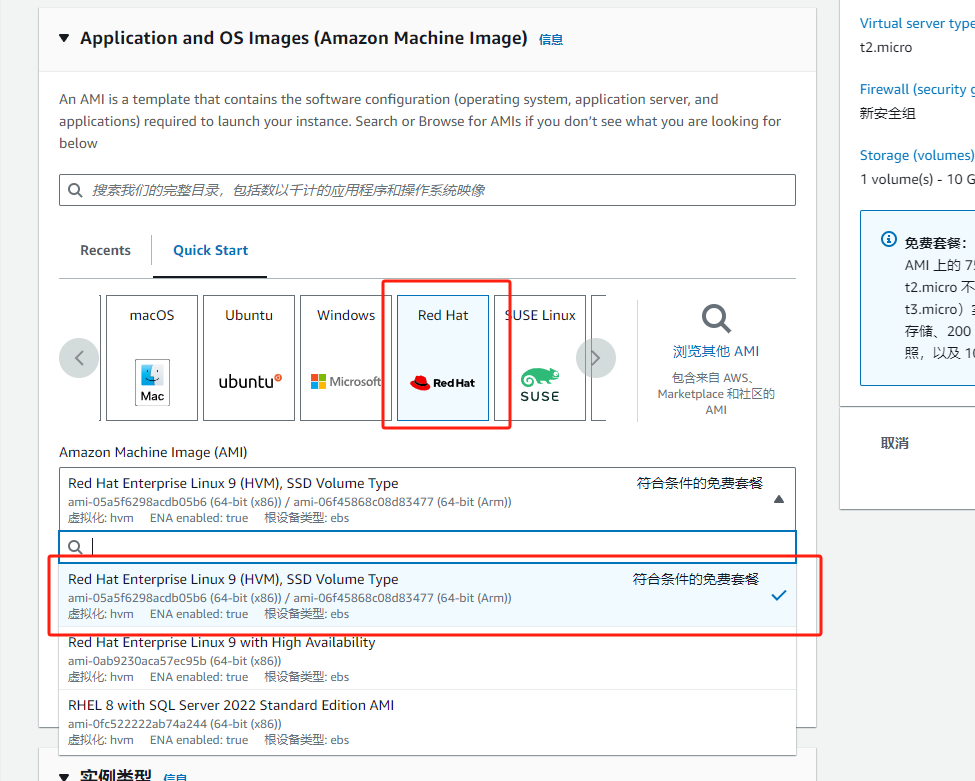Select the Windows image card
This screenshot has width=975, height=781.
coord(346,358)
